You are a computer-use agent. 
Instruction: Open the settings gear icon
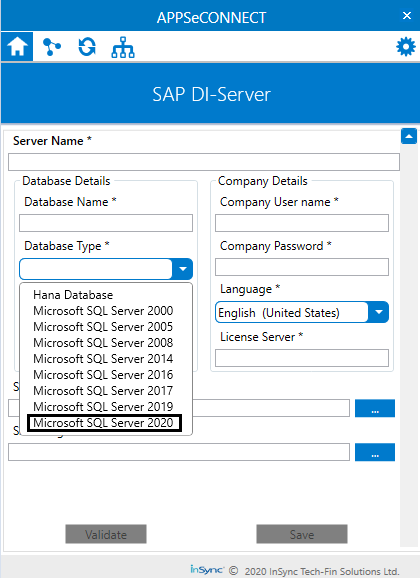tap(406, 46)
